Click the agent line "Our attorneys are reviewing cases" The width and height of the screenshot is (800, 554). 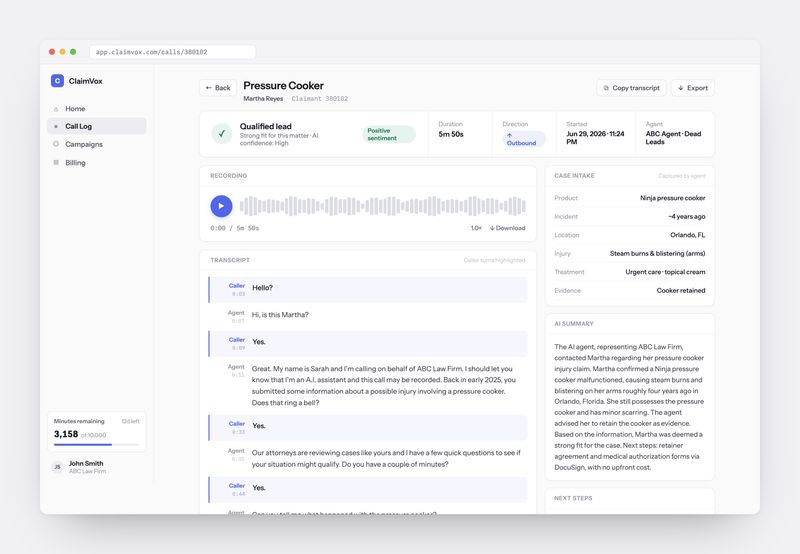coord(386,459)
